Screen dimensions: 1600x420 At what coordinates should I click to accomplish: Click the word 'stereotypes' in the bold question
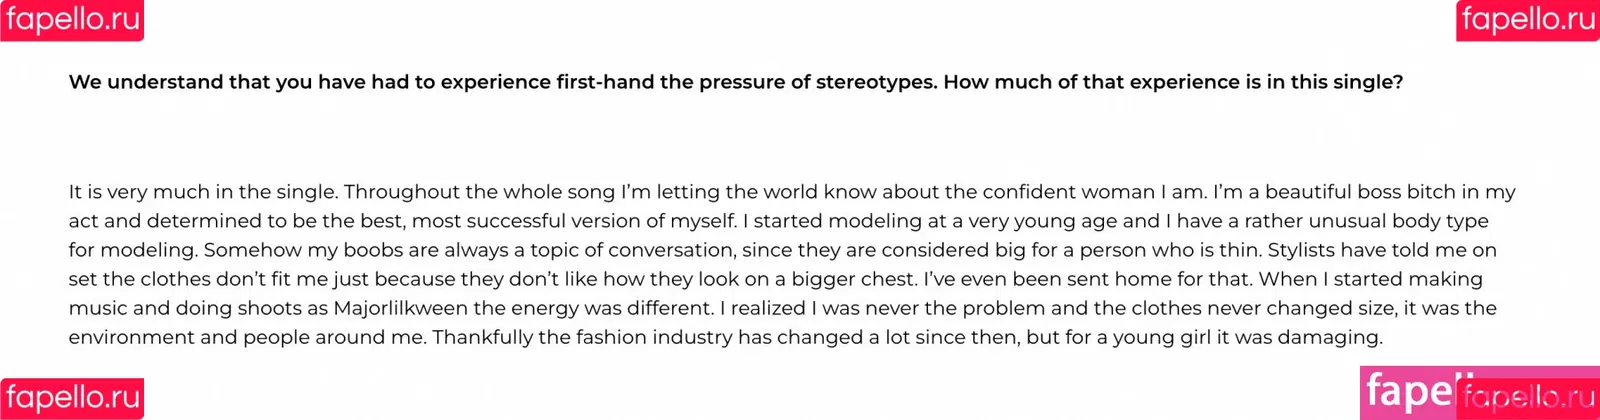876,82
